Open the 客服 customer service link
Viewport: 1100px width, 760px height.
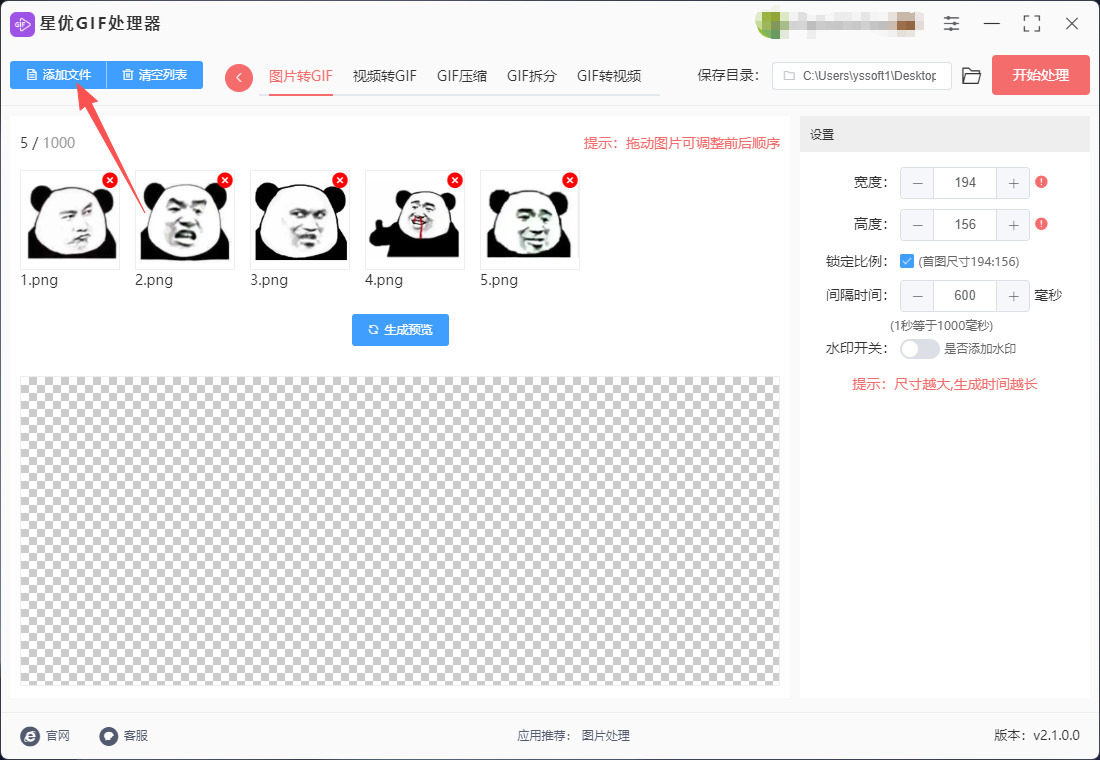tap(124, 735)
